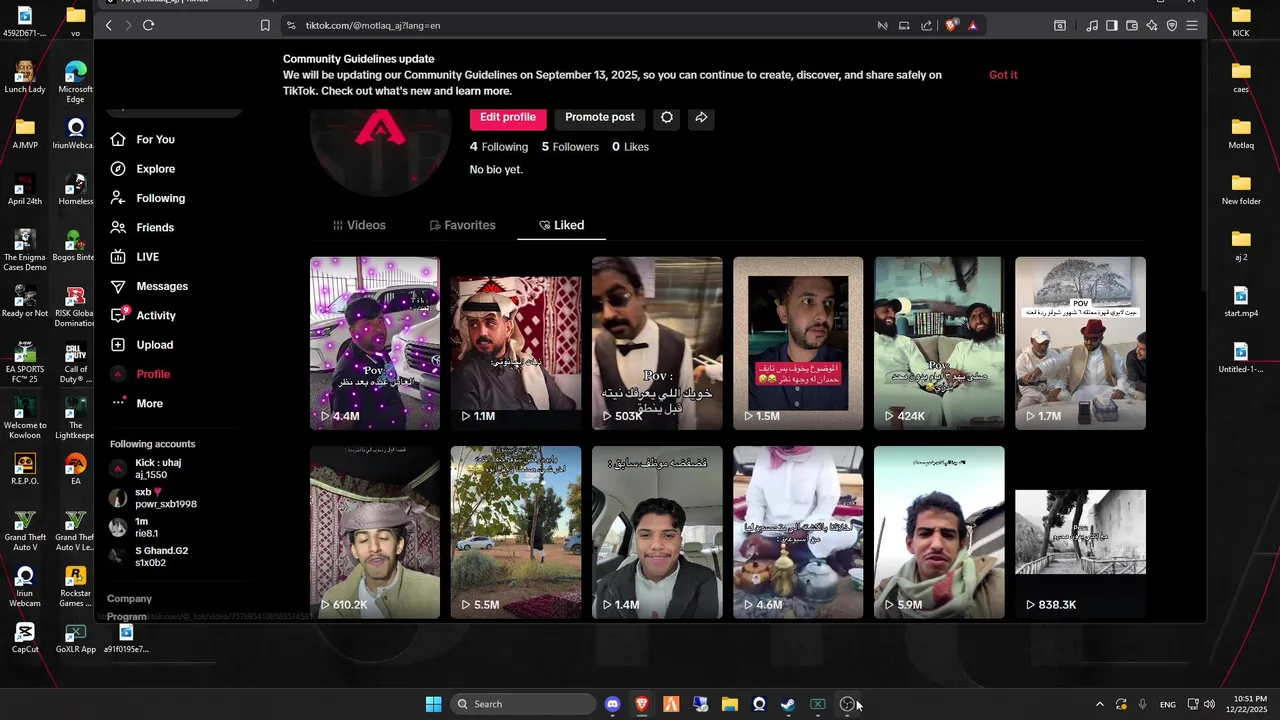This screenshot has width=1280, height=720.
Task: Click the share arrow in the address bar
Action: (x=926, y=25)
